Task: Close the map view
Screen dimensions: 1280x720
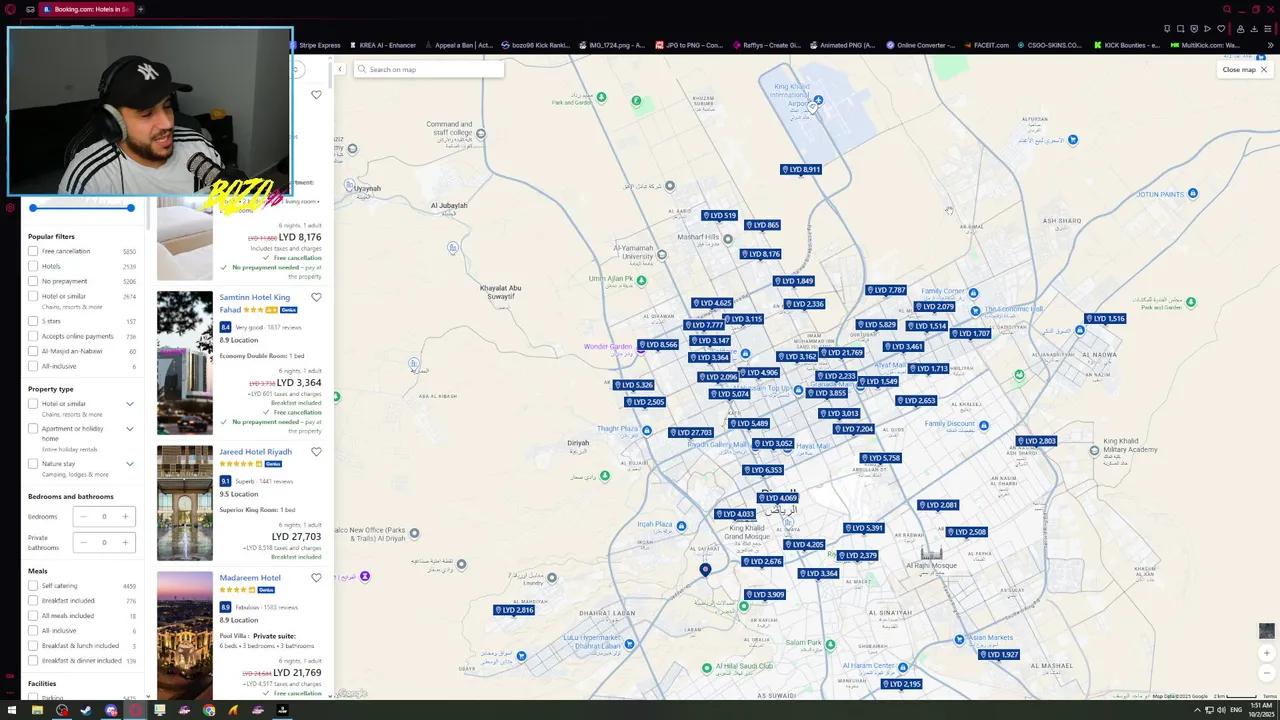Action: click(x=1245, y=70)
